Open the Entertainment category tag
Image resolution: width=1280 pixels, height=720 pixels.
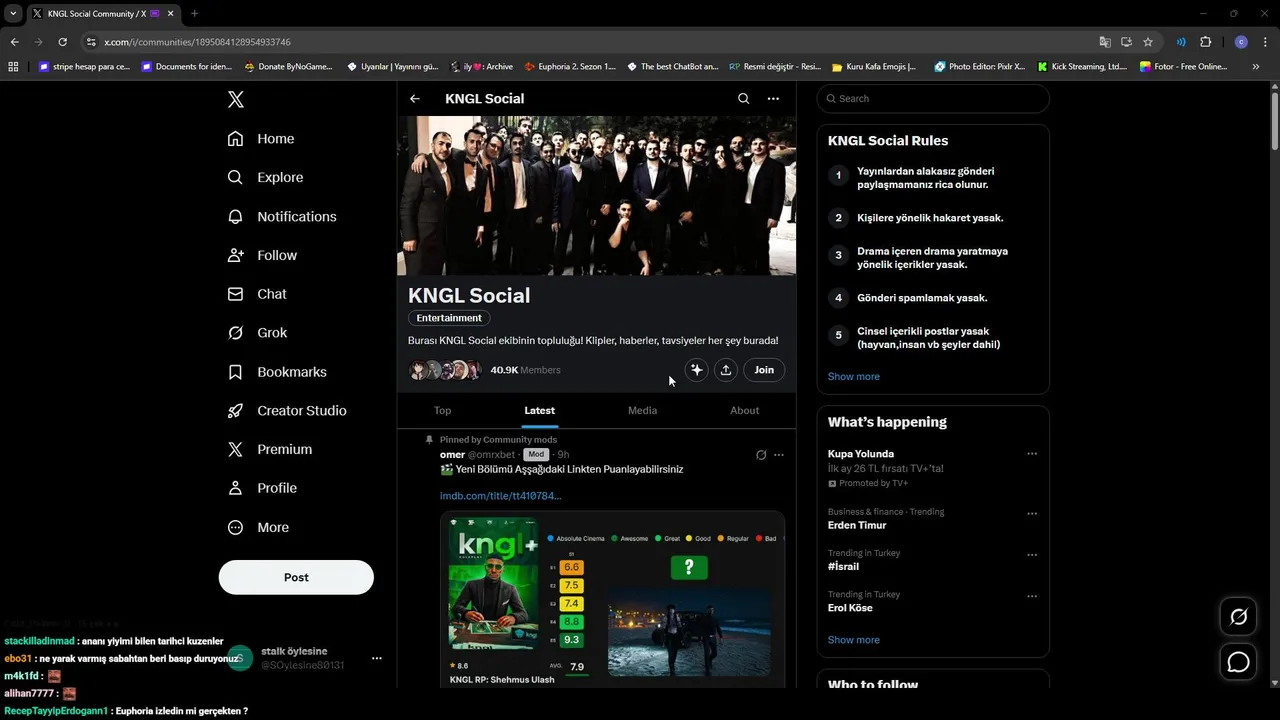(x=449, y=318)
